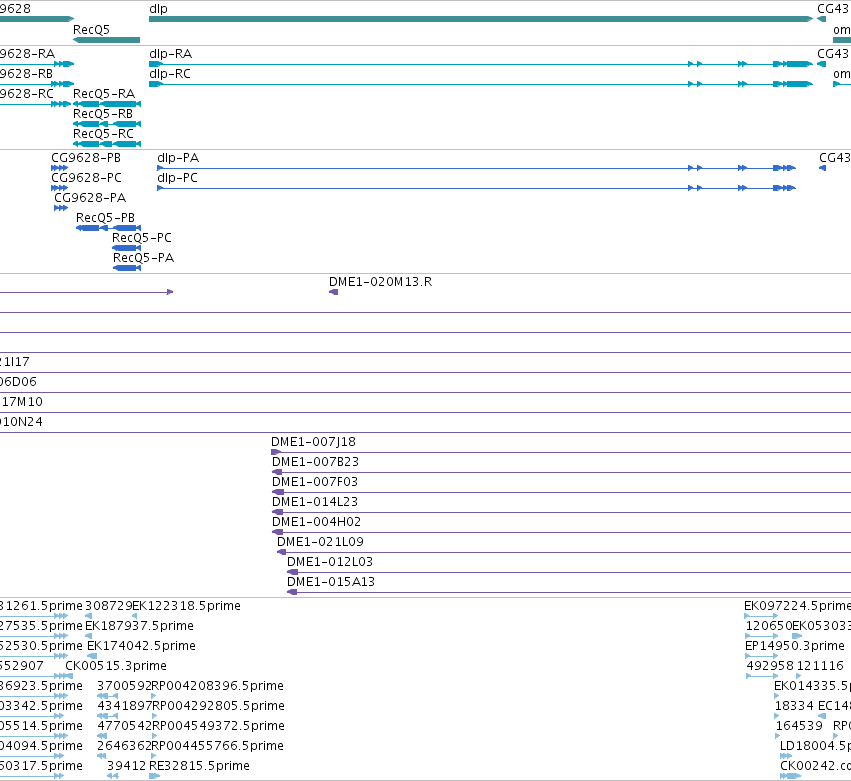Open the DME1-012L03 clone label
The width and height of the screenshot is (851, 781).
click(330, 562)
